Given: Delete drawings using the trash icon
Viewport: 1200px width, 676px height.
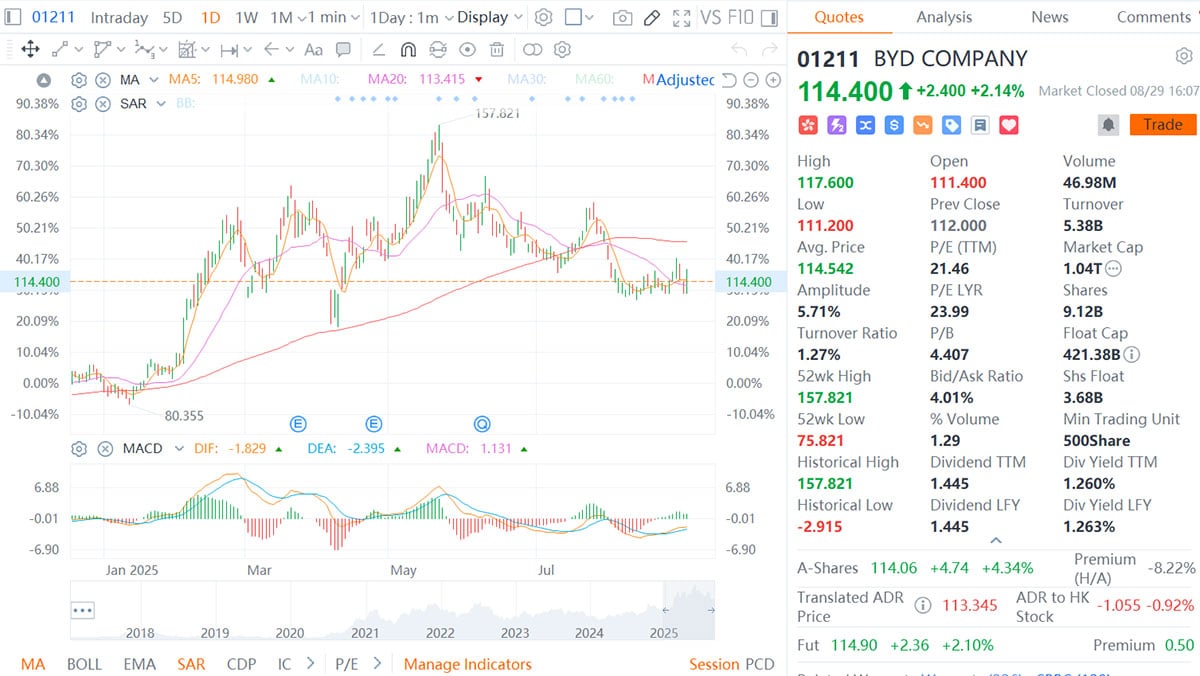Looking at the screenshot, I should pos(496,48).
